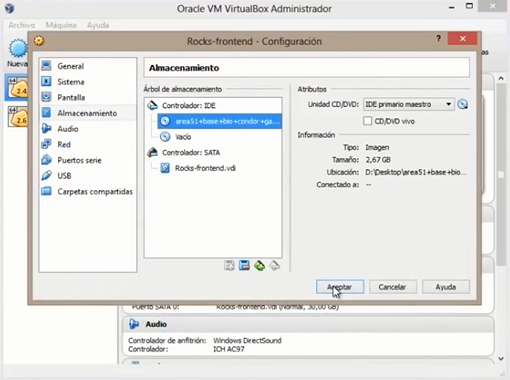Screen dimensions: 510x380
Task: Click the dialog question mark help button
Action: [x=438, y=39]
